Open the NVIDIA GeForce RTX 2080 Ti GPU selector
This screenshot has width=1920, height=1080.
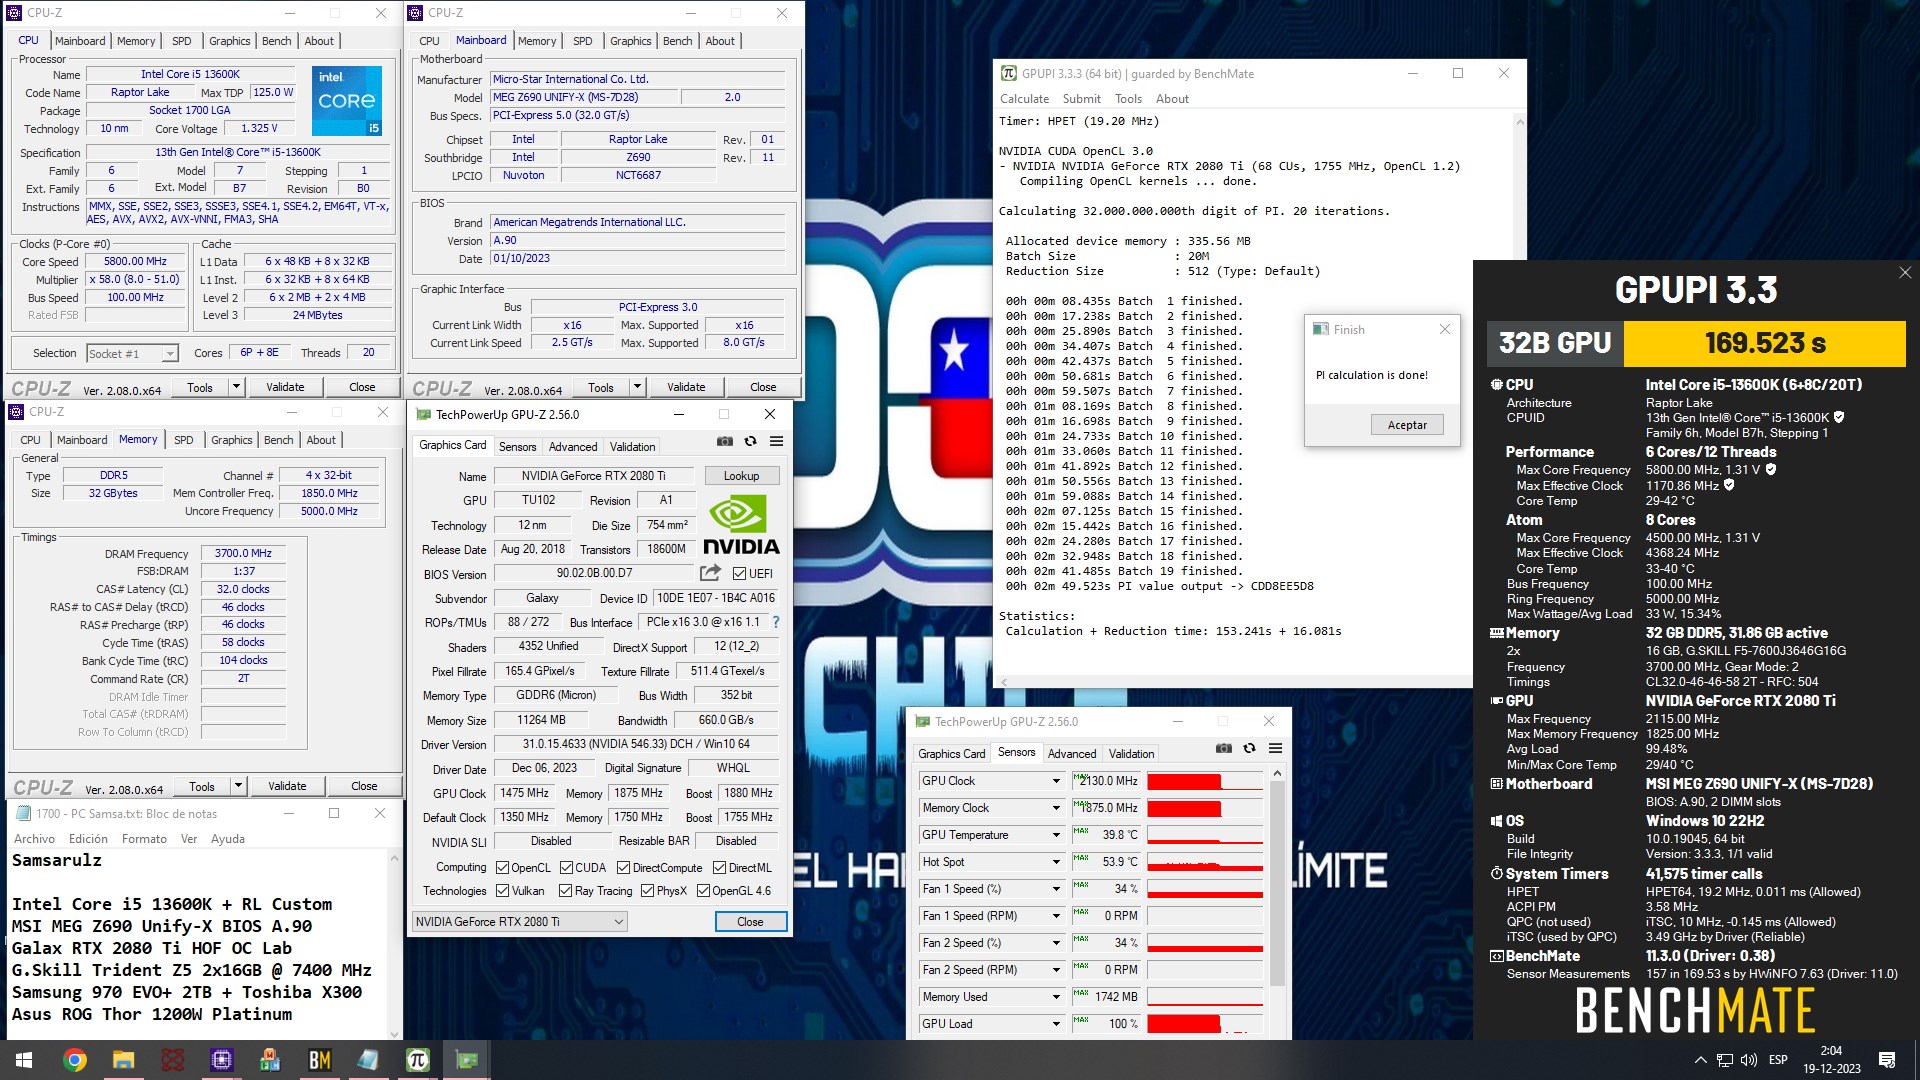click(520, 922)
